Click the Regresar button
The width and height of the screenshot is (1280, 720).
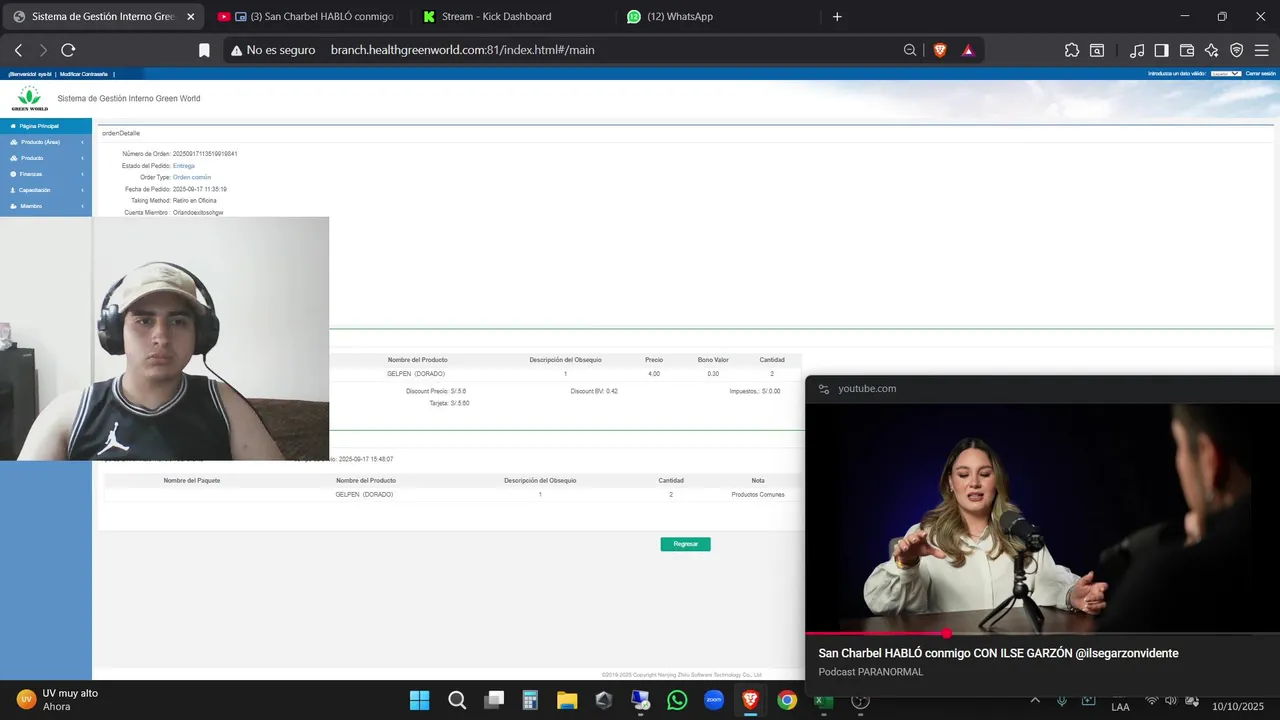(685, 544)
